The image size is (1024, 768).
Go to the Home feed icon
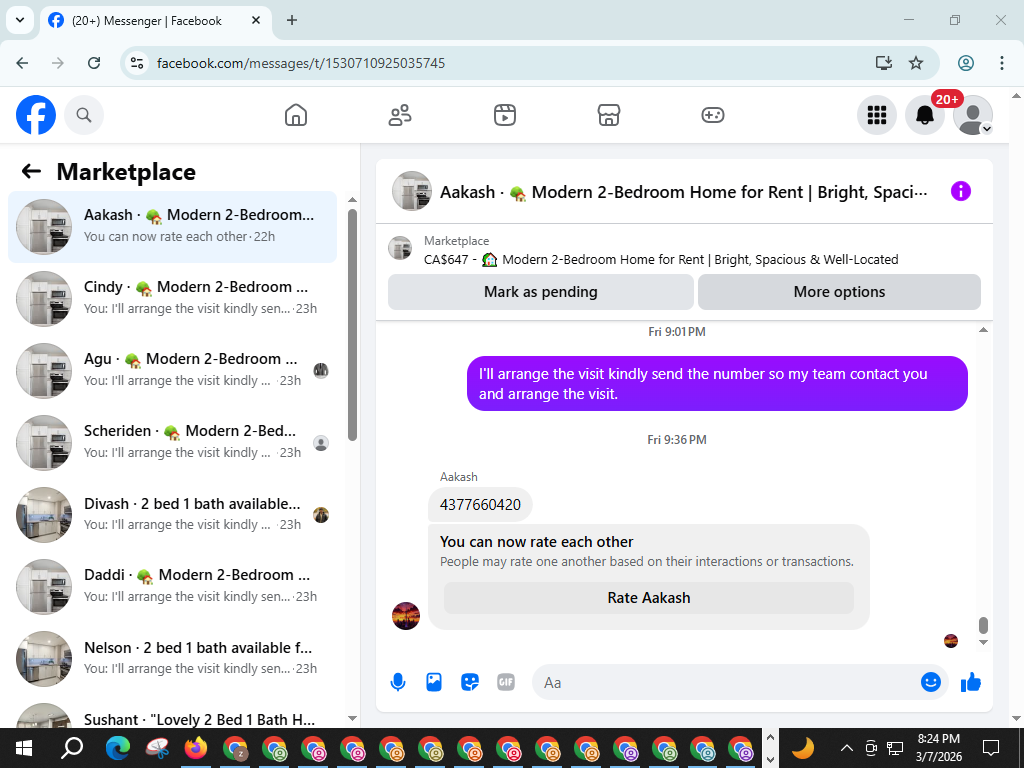coord(296,116)
